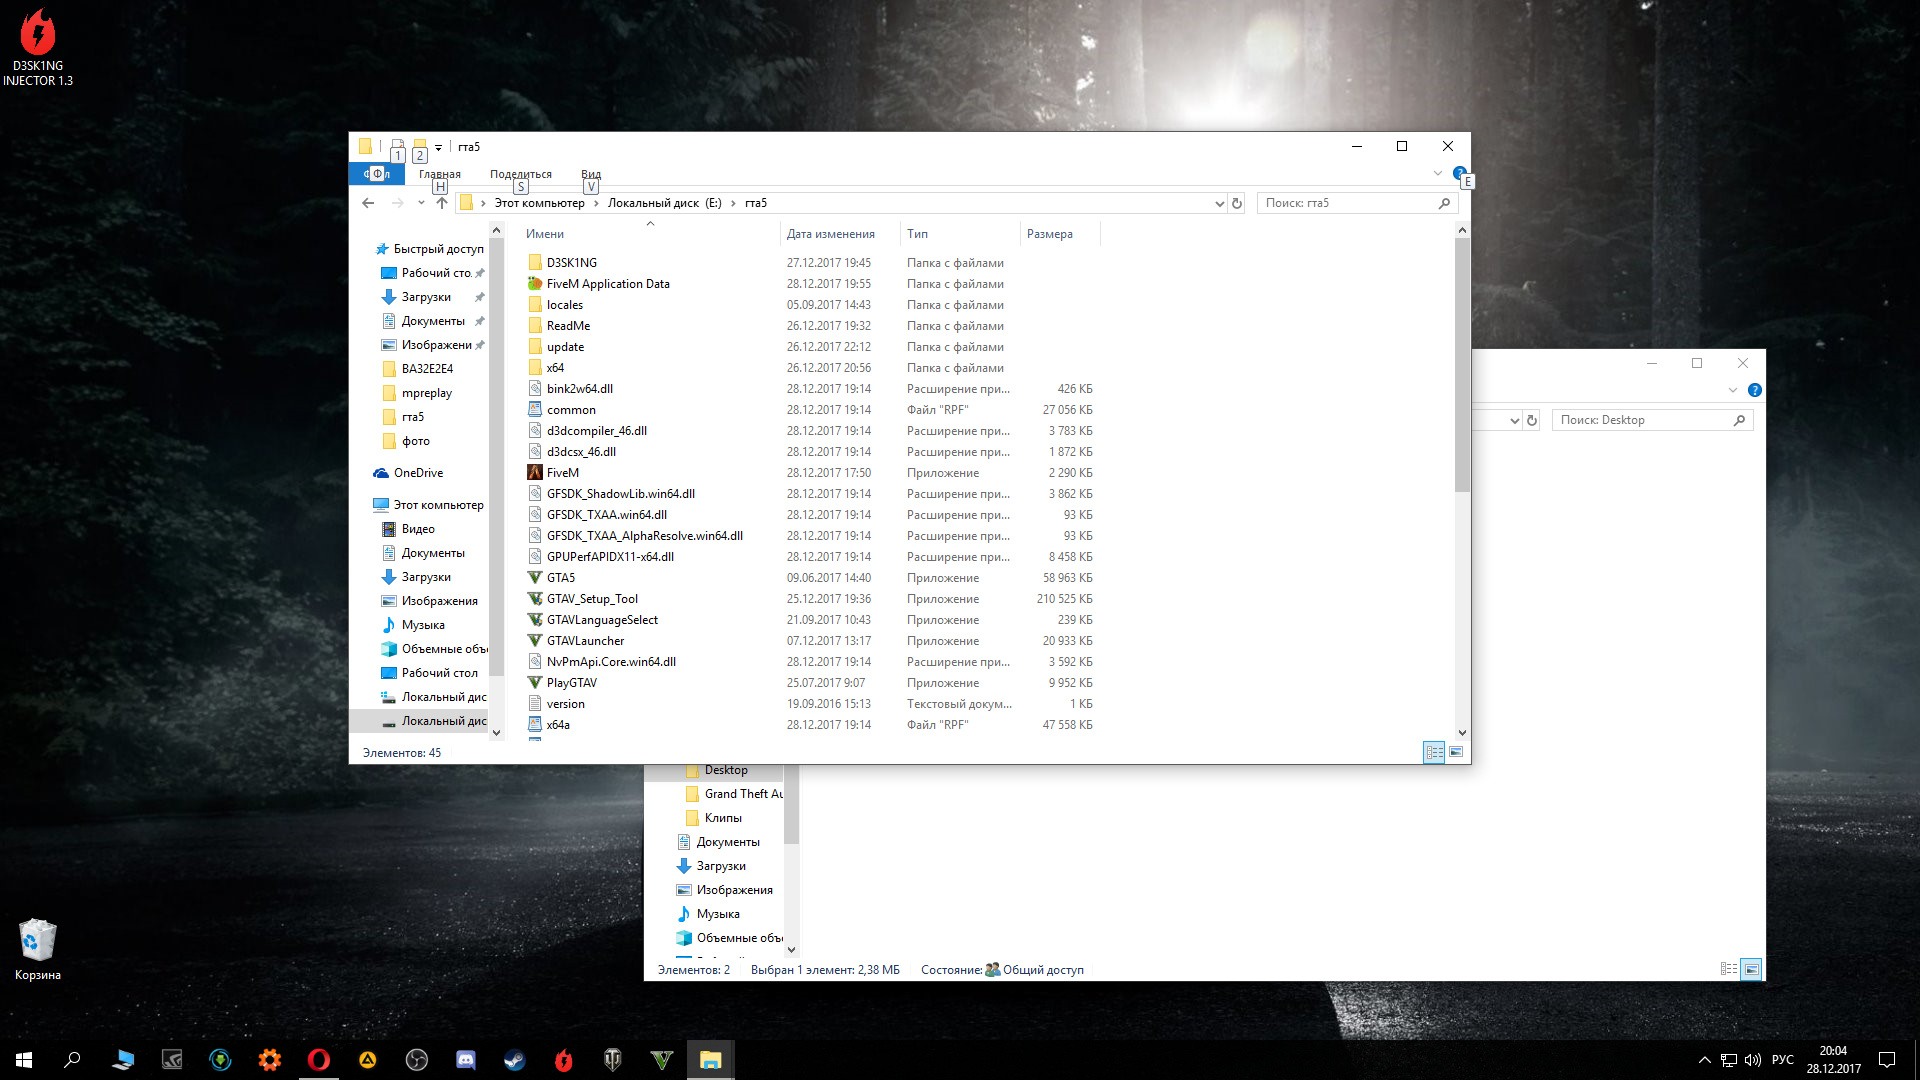
Task: Open clock and calendar 20:04
Action: point(1833,1060)
